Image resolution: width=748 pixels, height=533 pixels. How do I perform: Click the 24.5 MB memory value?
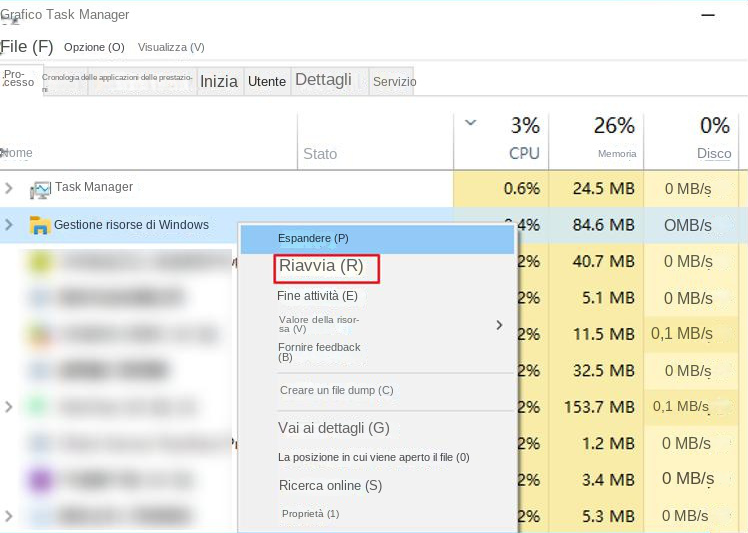603,188
